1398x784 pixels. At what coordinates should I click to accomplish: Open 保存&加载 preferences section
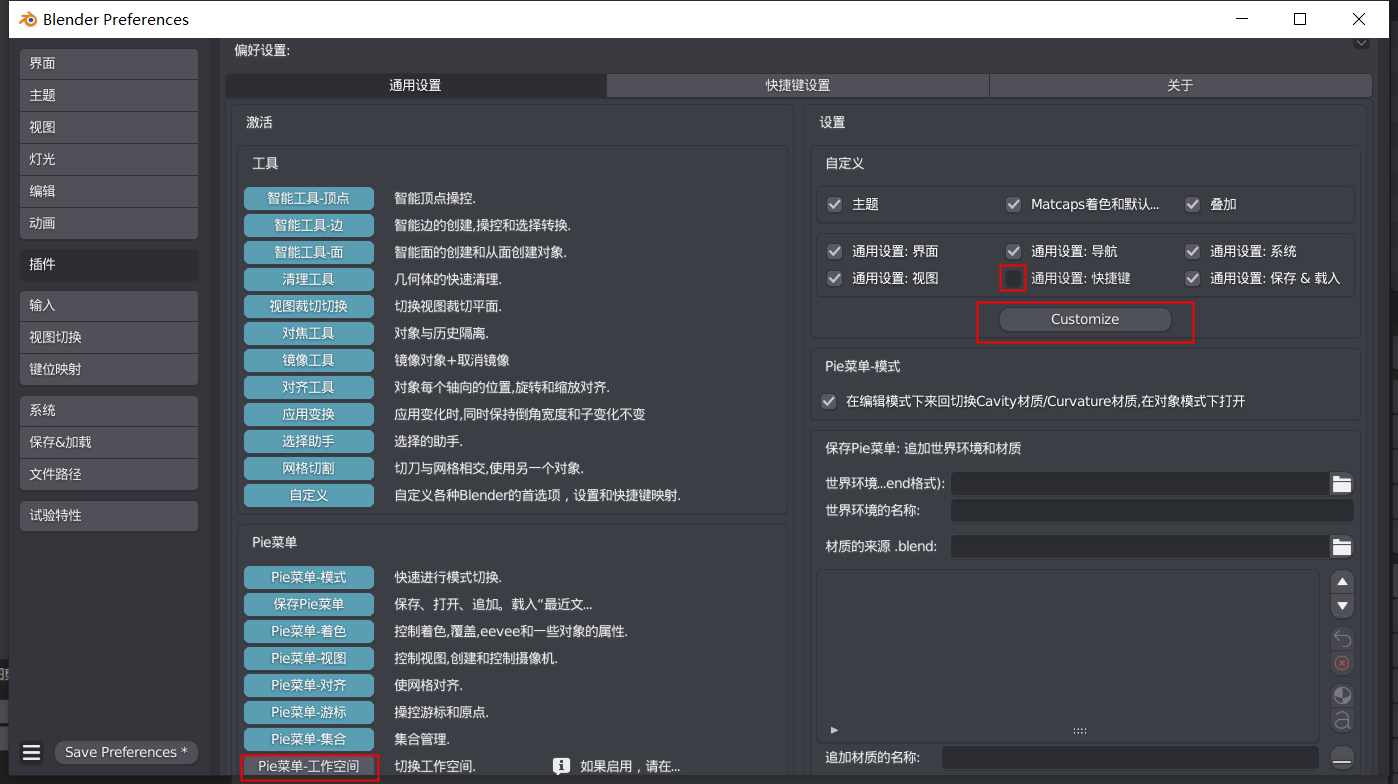pos(108,442)
